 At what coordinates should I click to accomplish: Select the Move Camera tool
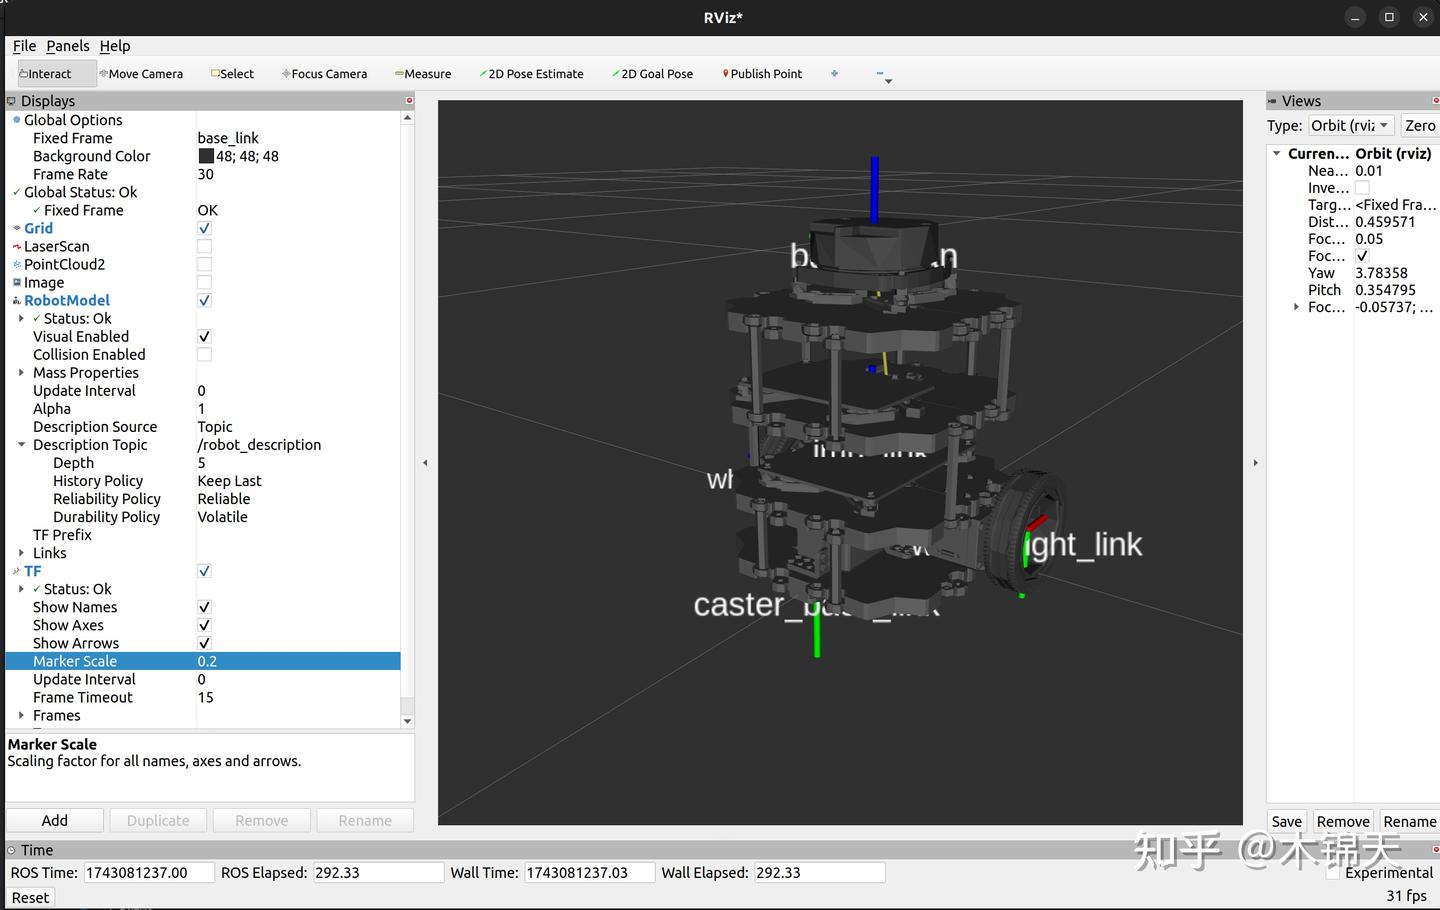tap(141, 74)
